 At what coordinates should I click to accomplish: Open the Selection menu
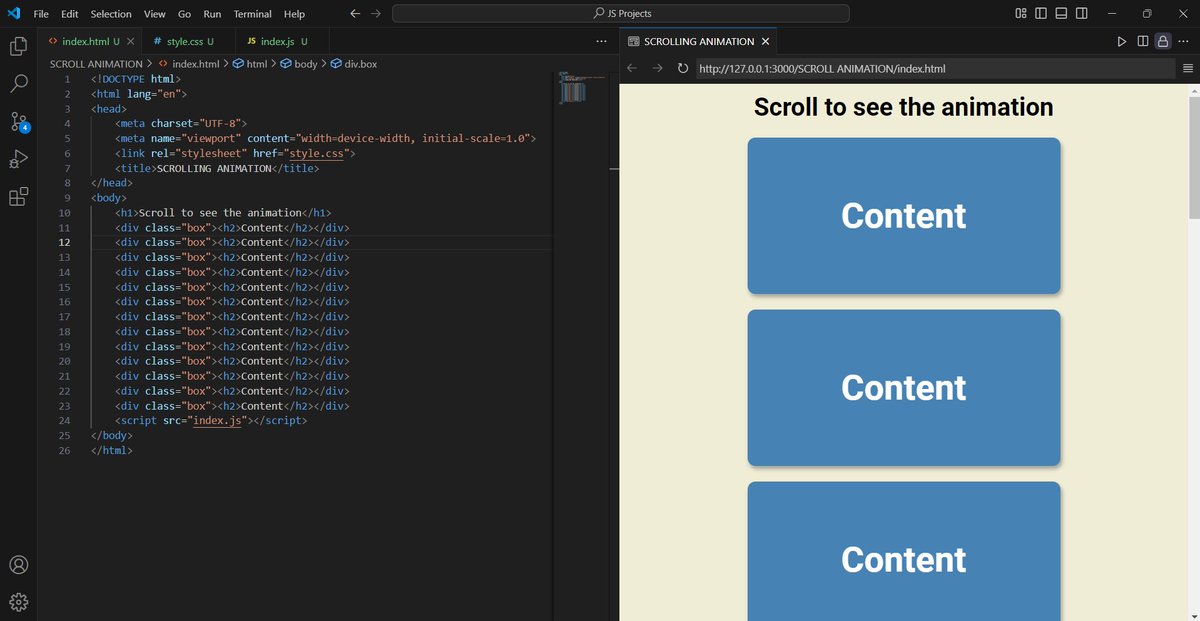point(111,14)
